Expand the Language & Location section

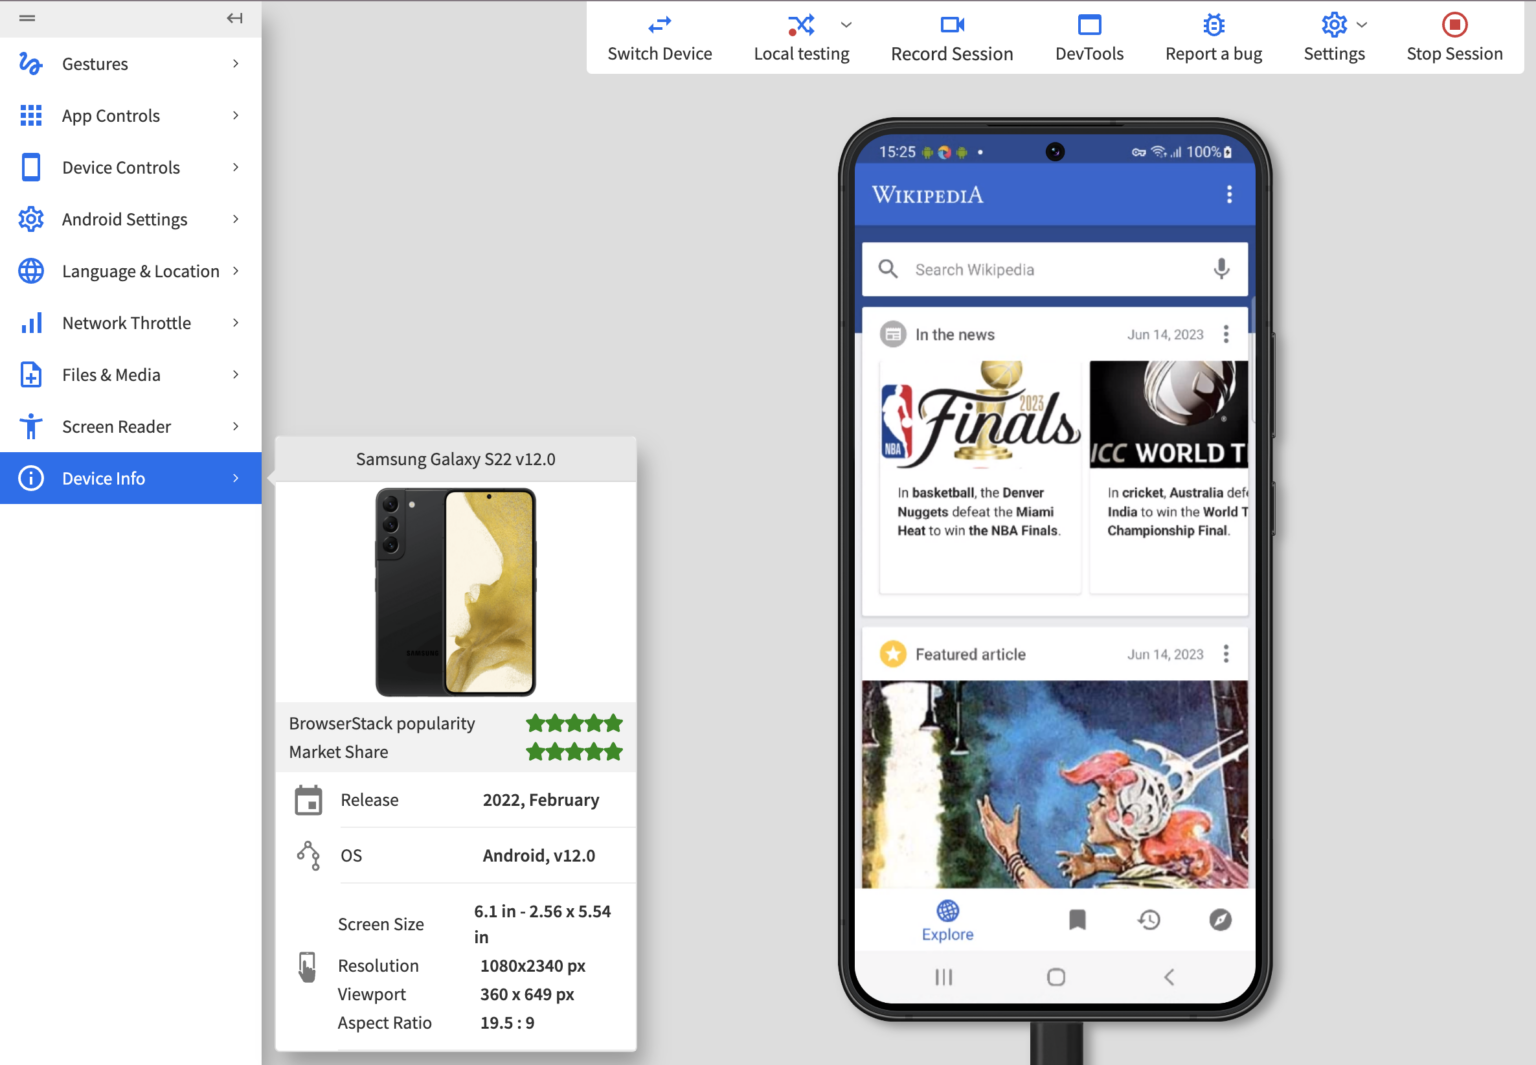click(x=140, y=270)
